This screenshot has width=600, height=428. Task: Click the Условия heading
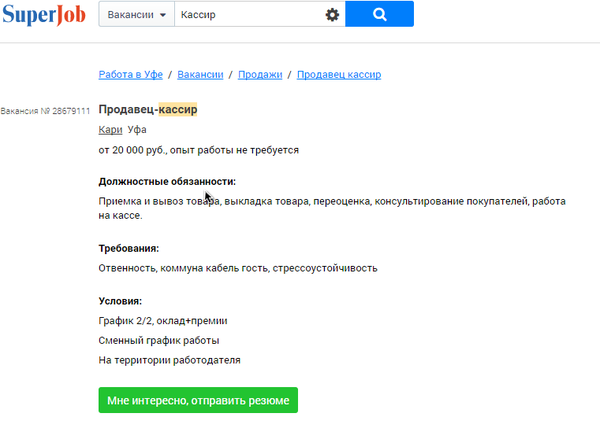120,301
